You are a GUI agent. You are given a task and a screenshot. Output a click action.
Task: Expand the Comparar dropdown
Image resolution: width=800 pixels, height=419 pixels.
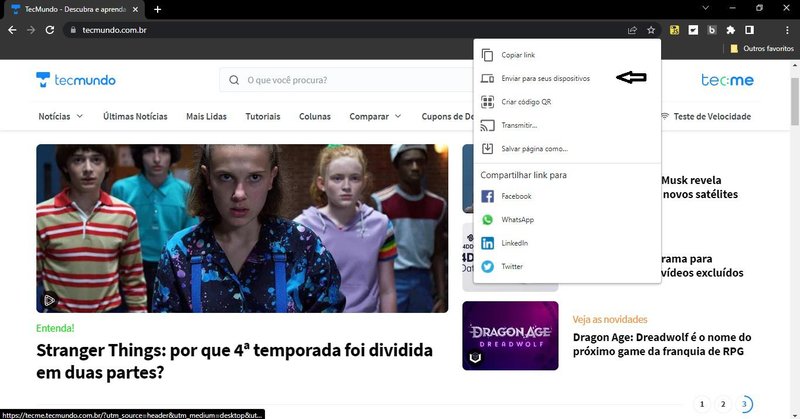click(x=376, y=116)
